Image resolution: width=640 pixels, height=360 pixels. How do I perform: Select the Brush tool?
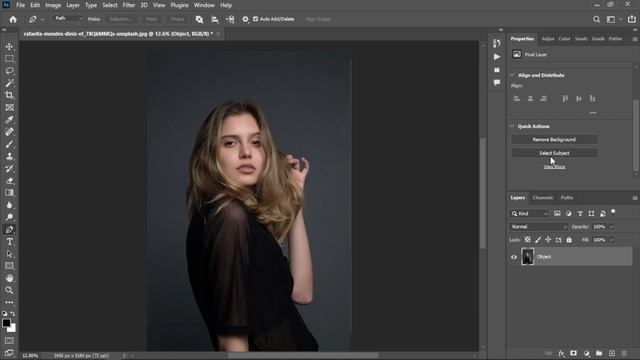point(9,144)
